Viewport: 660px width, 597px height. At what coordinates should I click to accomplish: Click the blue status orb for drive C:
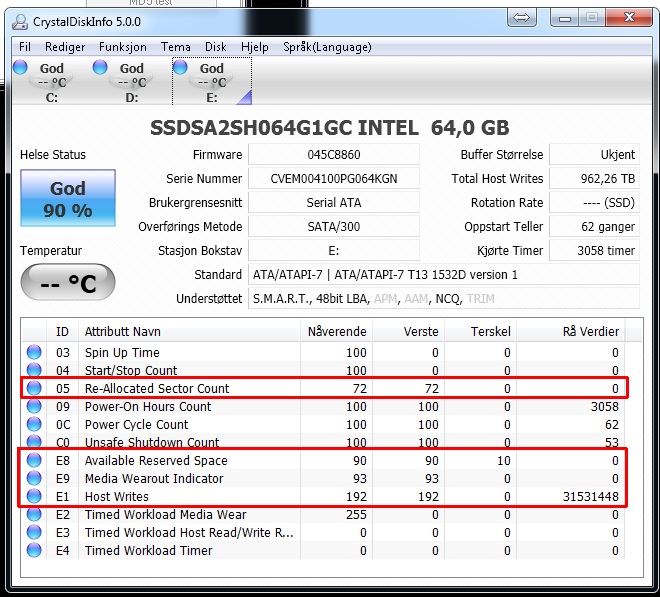(x=20, y=67)
